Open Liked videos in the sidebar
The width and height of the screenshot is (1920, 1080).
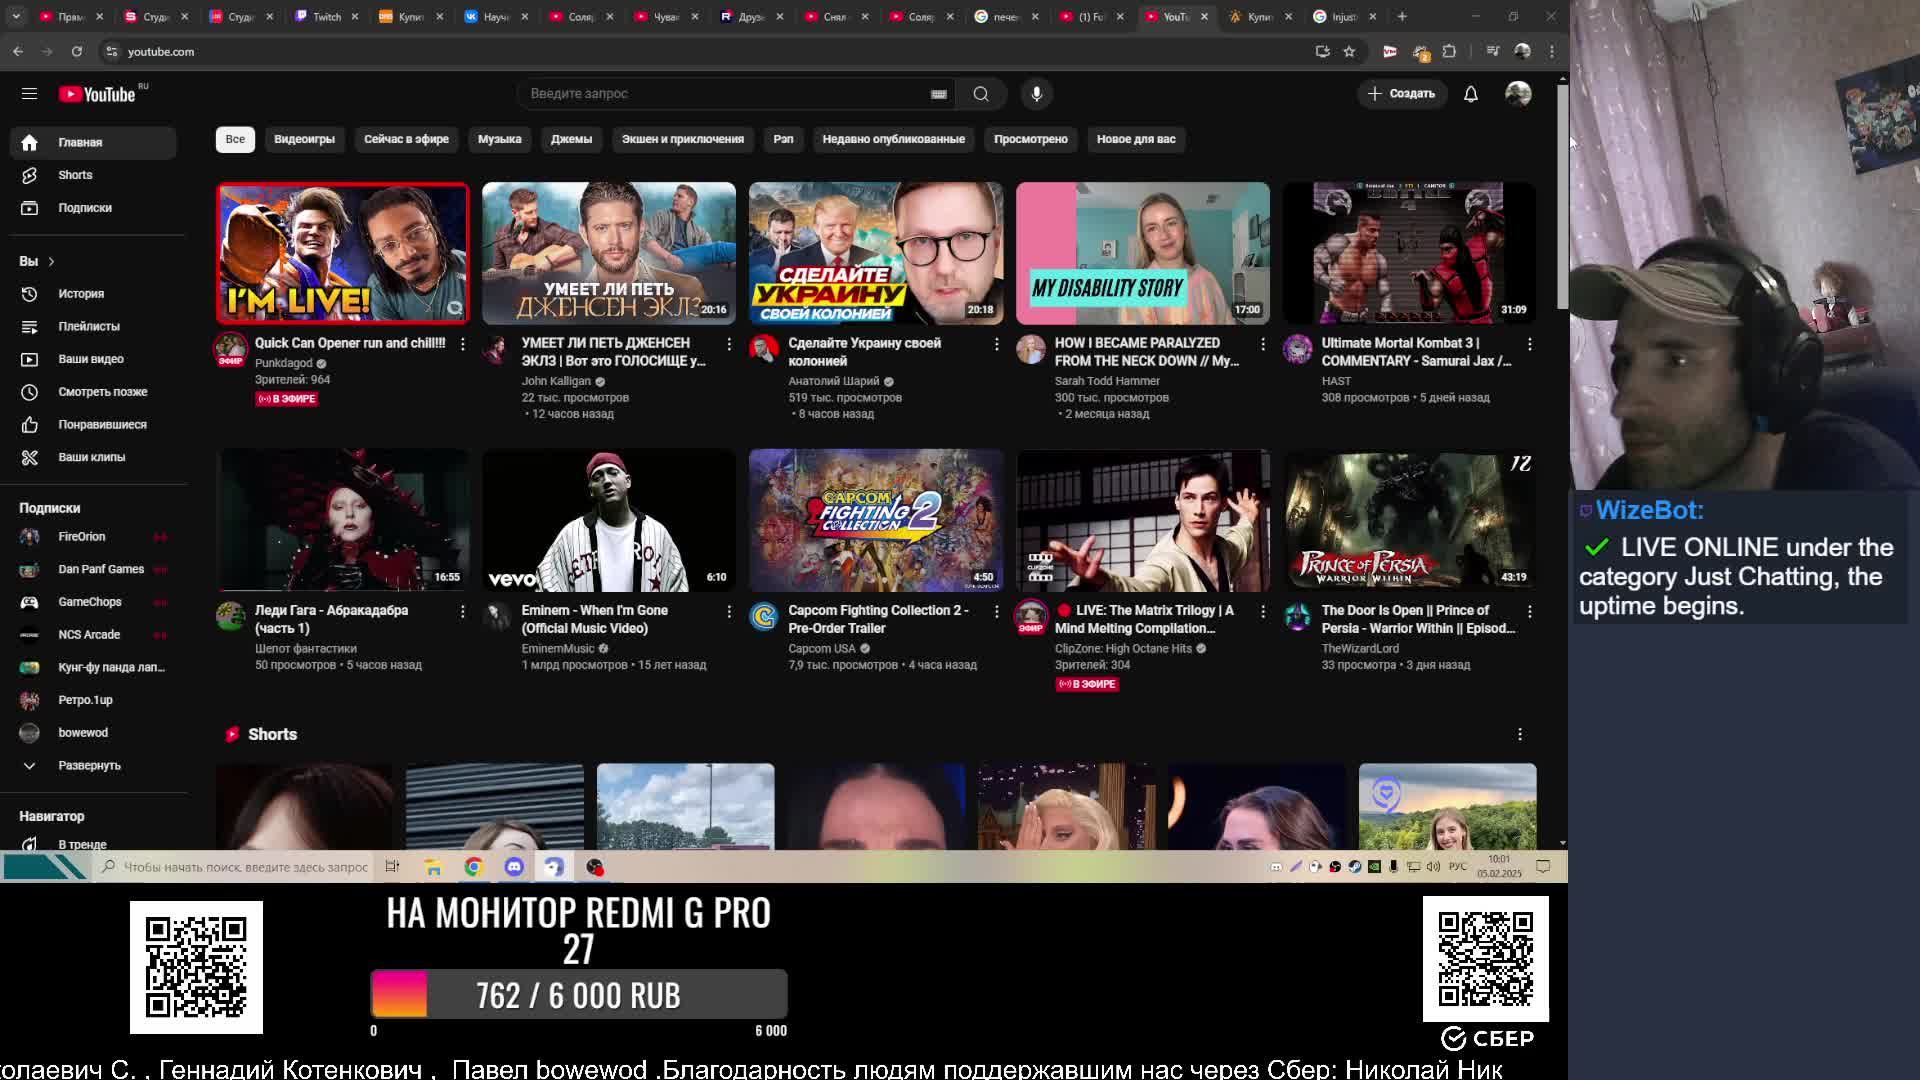point(101,425)
